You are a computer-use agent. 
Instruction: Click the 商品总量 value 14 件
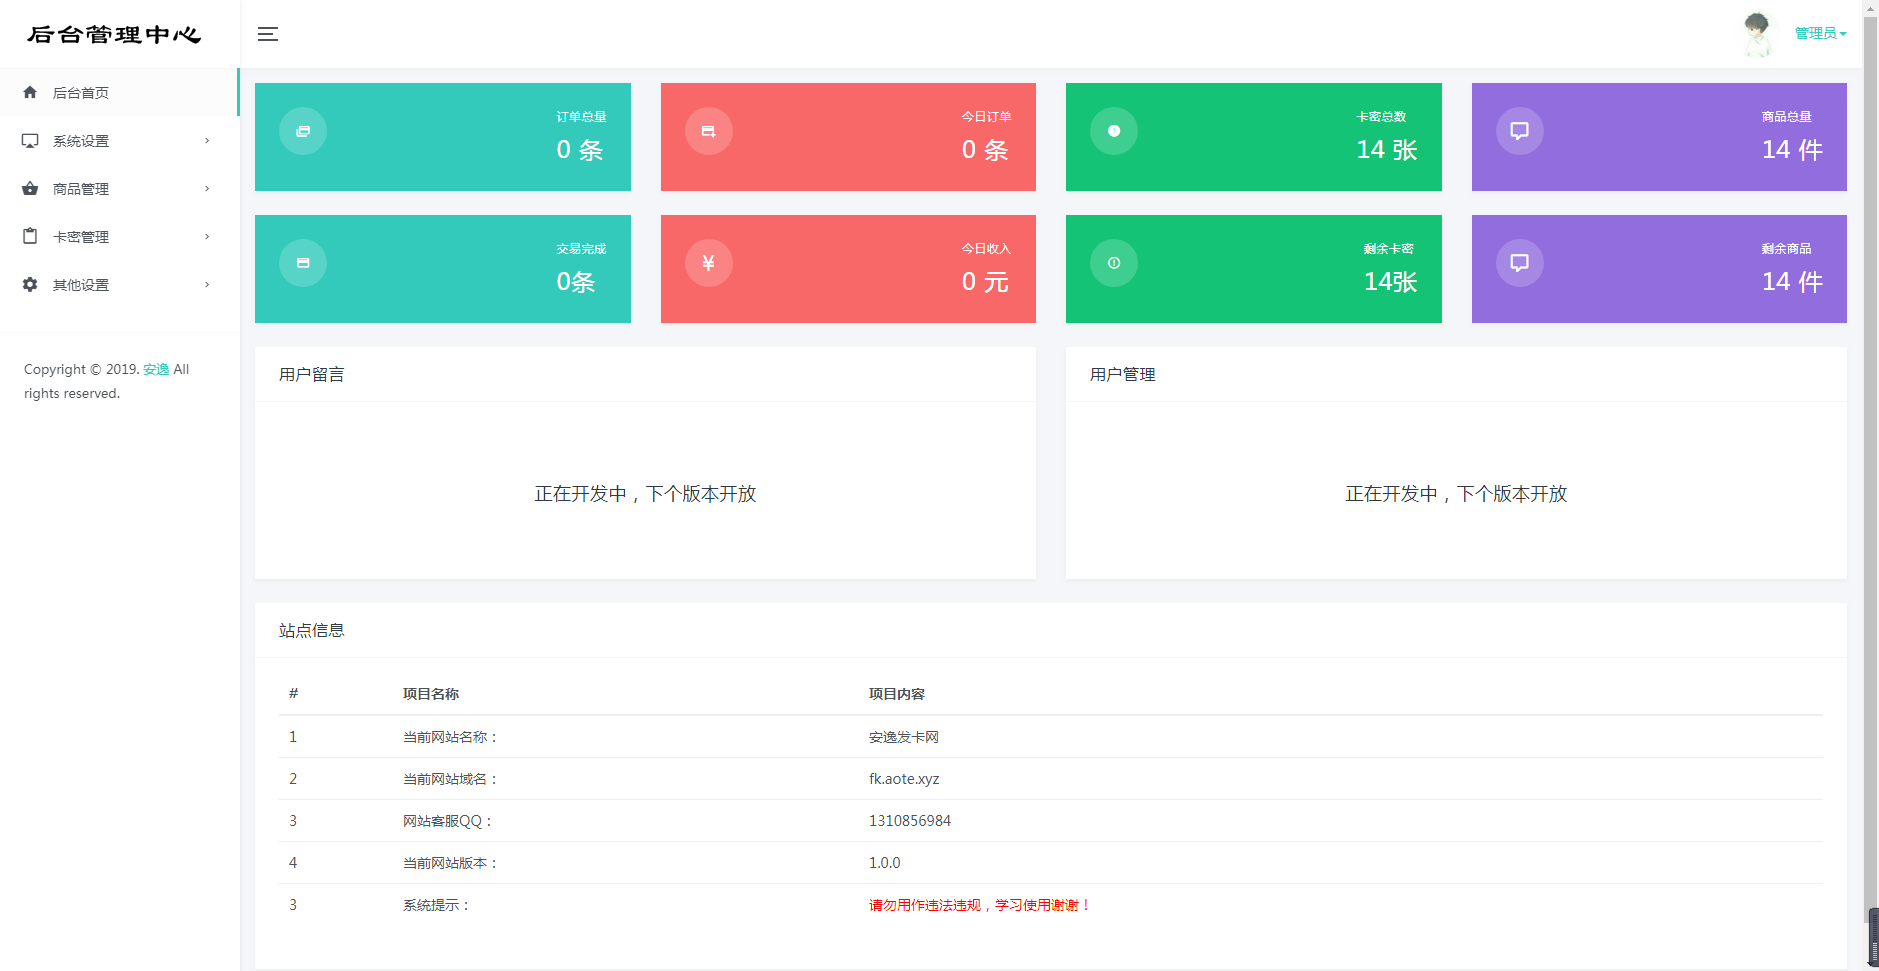(1792, 150)
